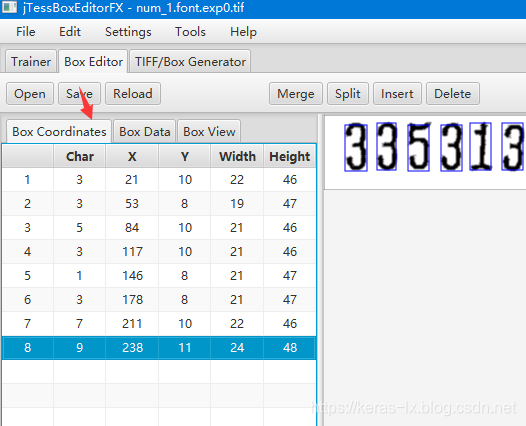Screen dimensions: 526x426
Task: Click Width cell value 24 in row 8
Action: click(237, 348)
